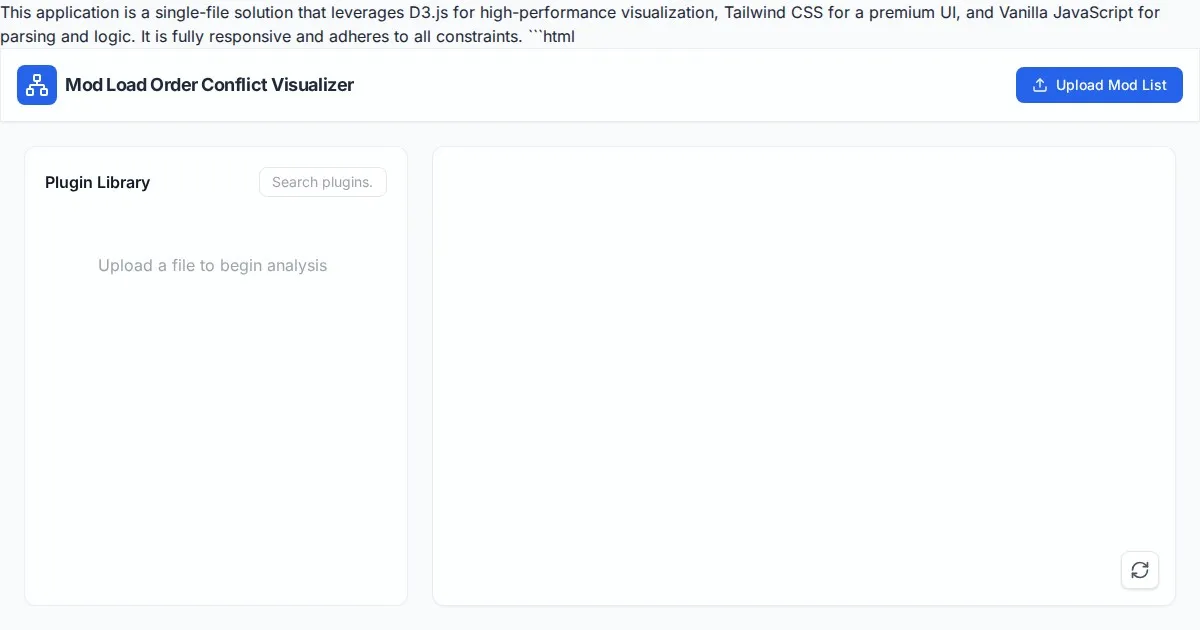1200x630 pixels.
Task: Click the "D3.js" text in the top description
Action: (x=428, y=13)
